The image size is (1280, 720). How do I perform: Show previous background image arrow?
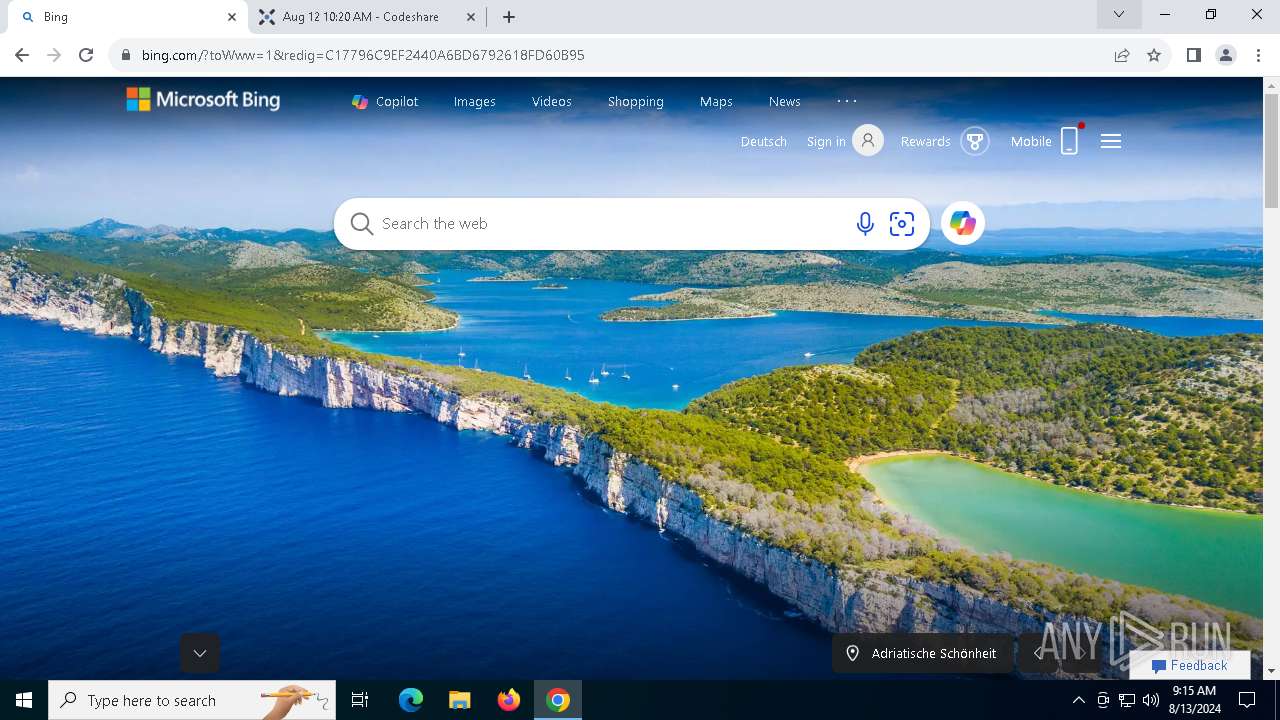(x=1039, y=653)
